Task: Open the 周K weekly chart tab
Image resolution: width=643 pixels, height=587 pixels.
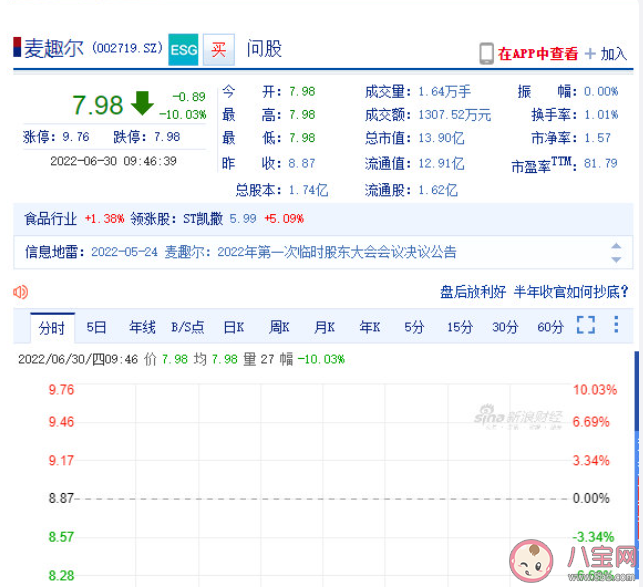Action: tap(279, 326)
